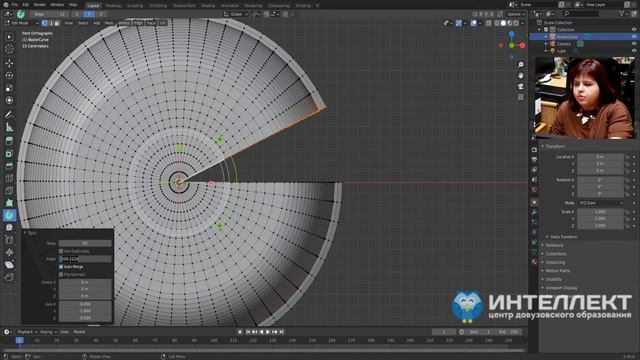Click the Spin tool Steps field in header
This screenshot has height=360, width=640.
point(49,14)
